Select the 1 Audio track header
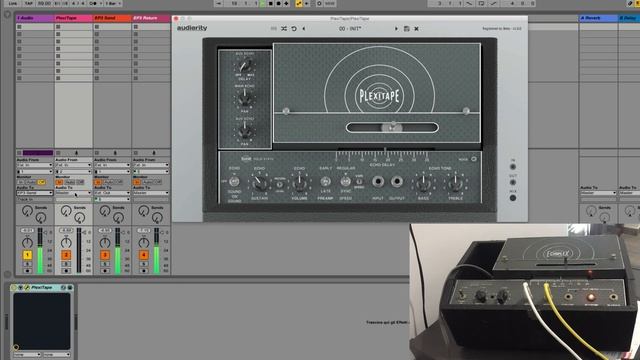640x360 pixels. click(35, 18)
